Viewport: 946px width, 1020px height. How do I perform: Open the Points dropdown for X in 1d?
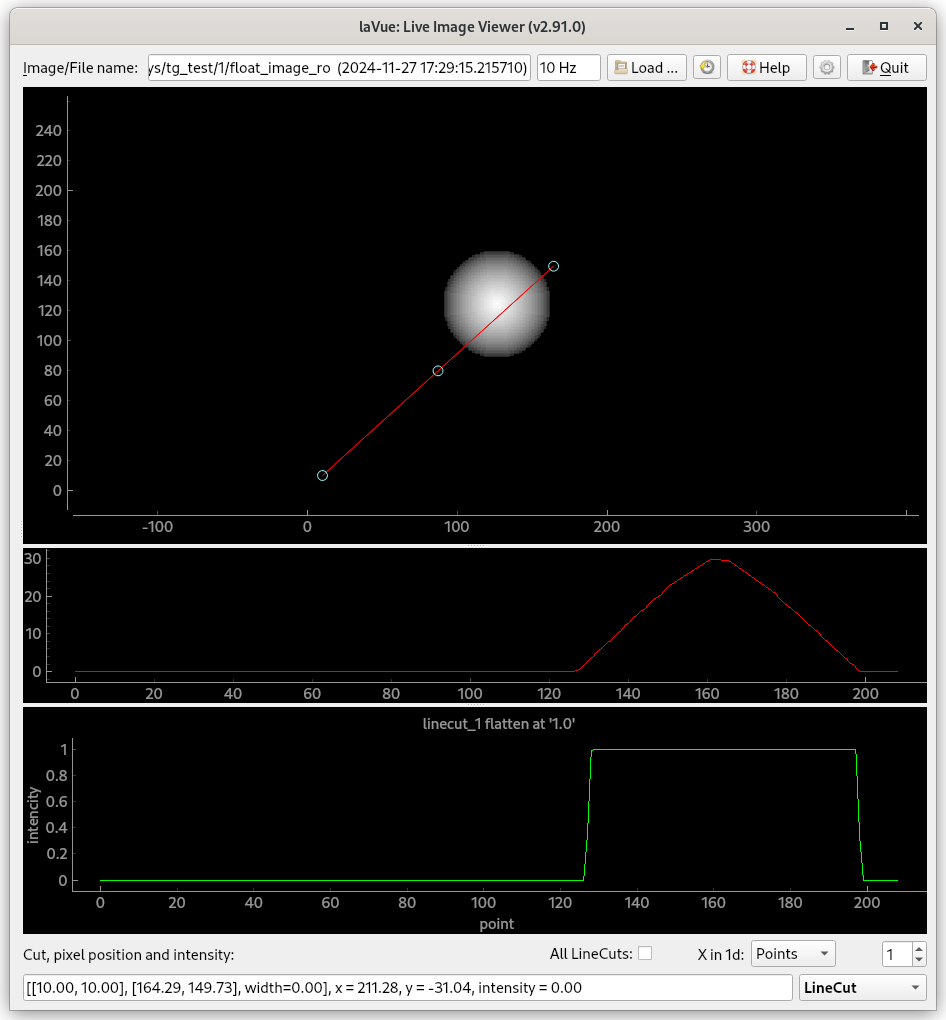tap(793, 953)
